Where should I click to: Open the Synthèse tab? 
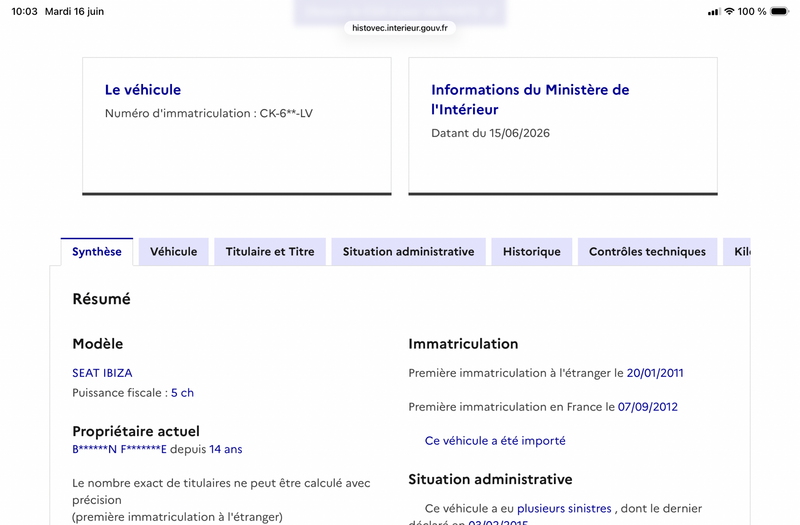(96, 252)
